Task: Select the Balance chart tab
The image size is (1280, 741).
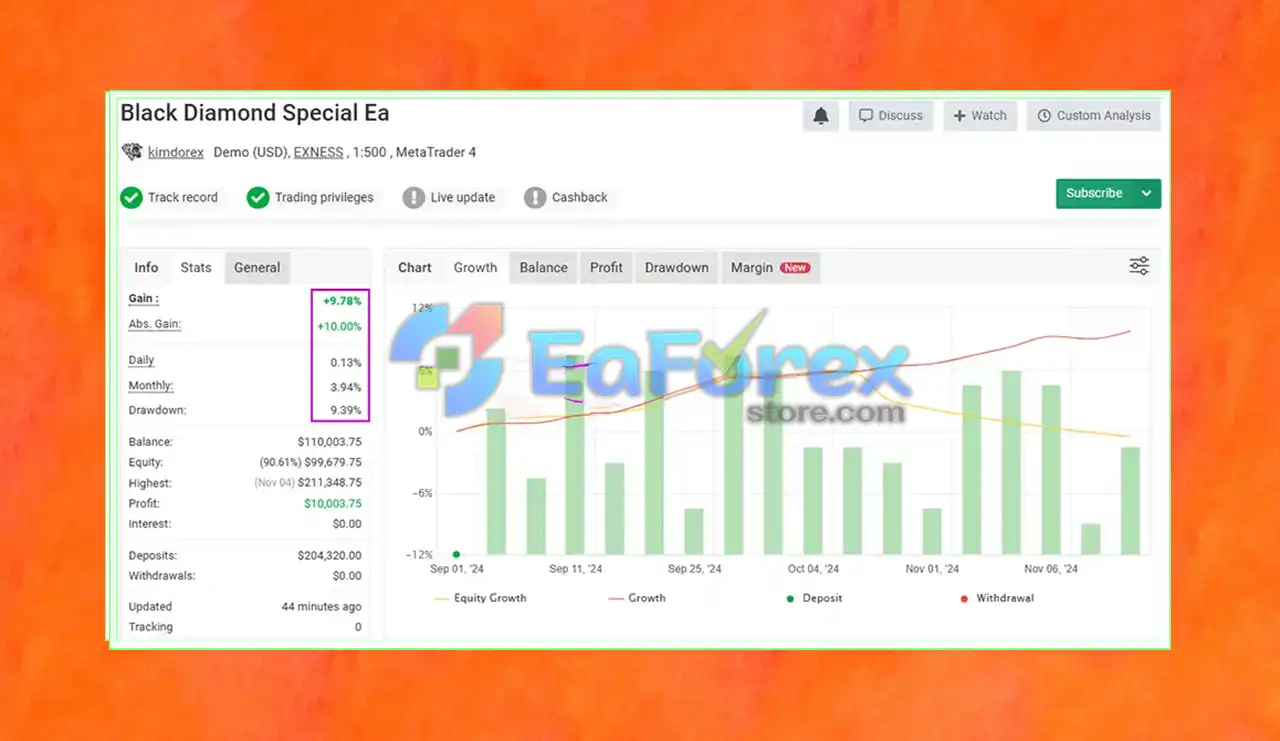Action: [543, 267]
